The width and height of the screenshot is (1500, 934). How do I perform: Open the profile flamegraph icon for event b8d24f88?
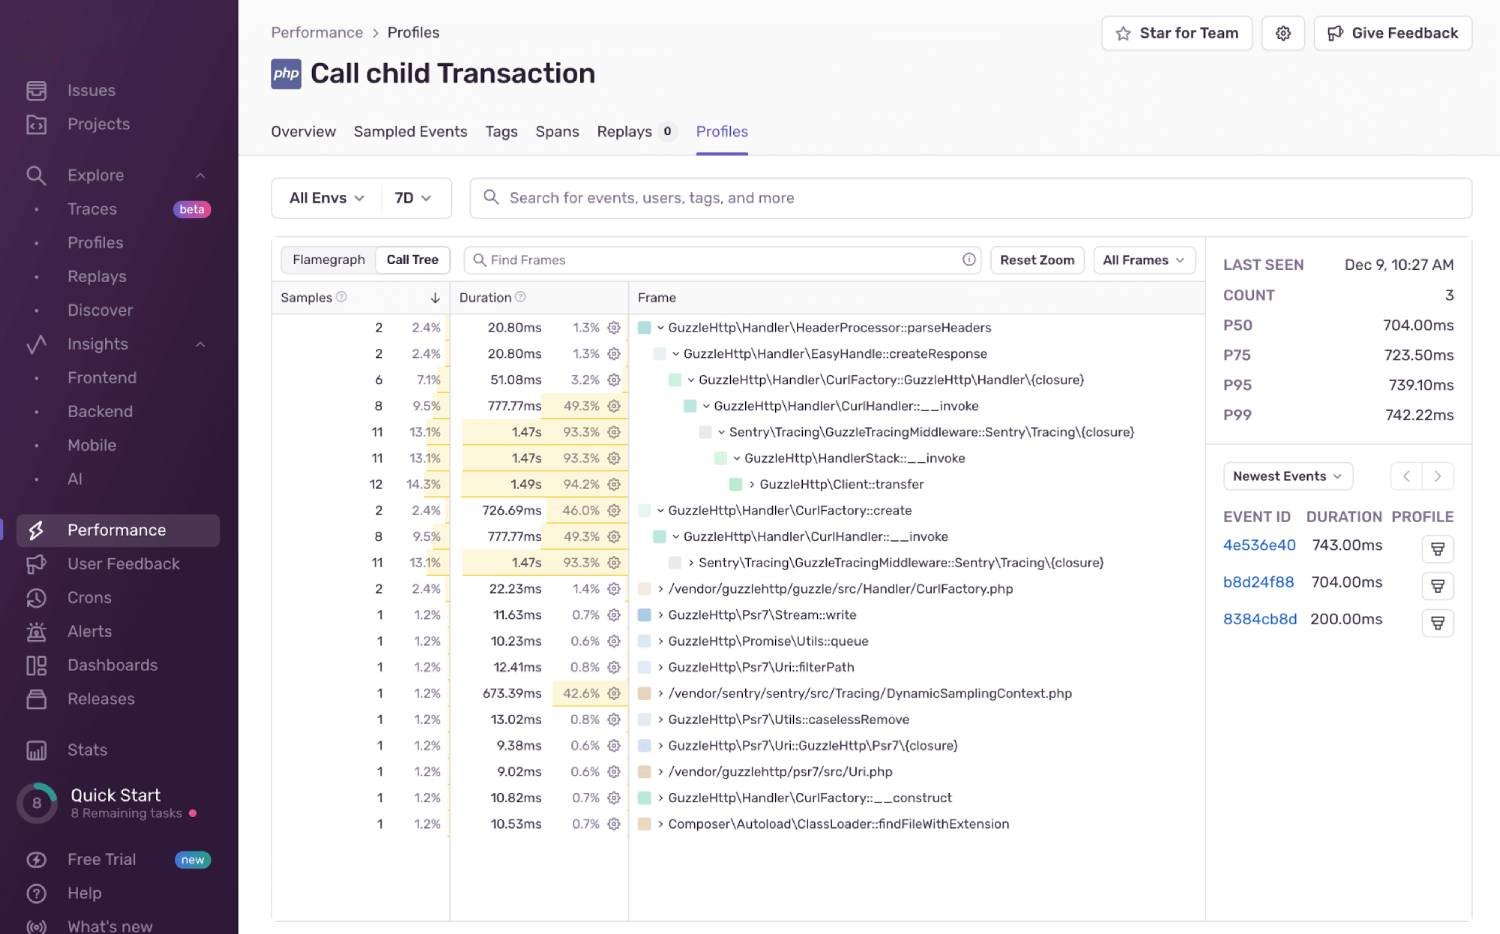pos(1437,585)
